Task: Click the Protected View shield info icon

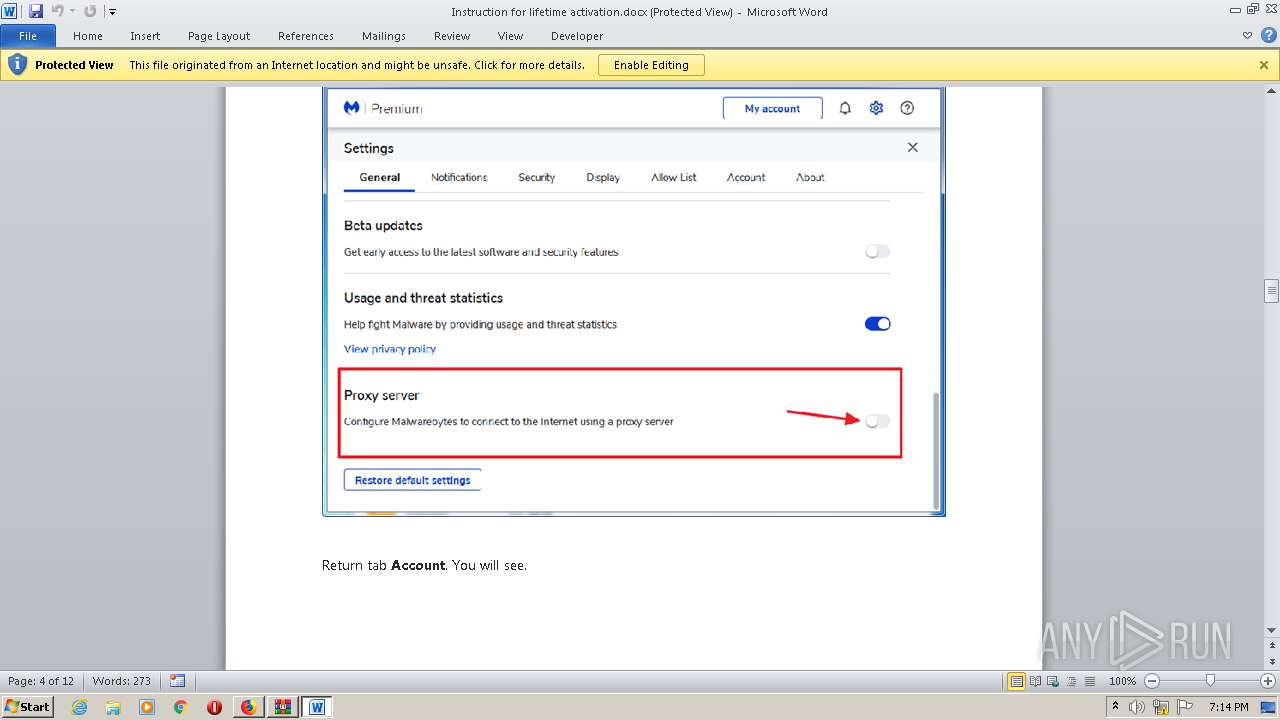Action: [x=17, y=65]
